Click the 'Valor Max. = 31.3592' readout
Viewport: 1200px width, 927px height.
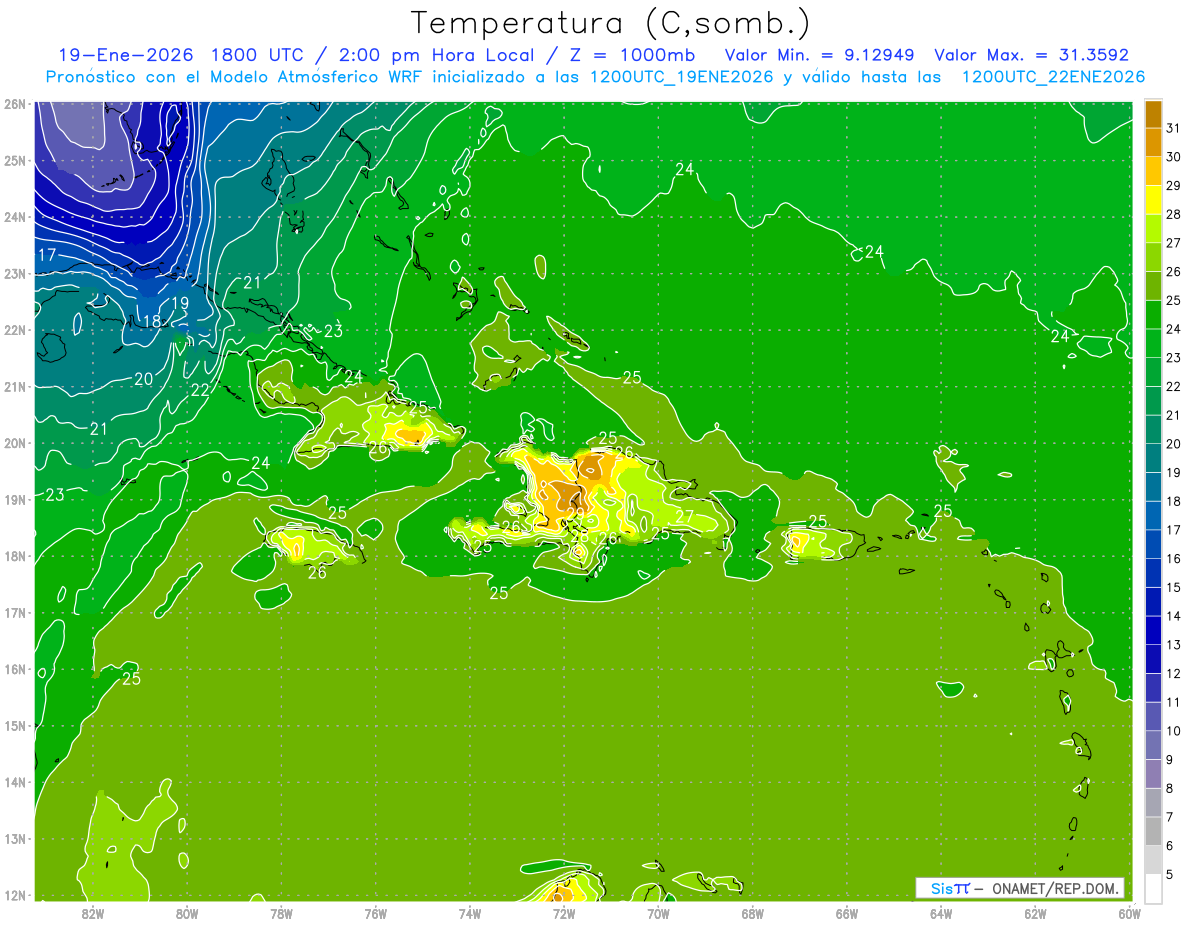tap(1031, 55)
